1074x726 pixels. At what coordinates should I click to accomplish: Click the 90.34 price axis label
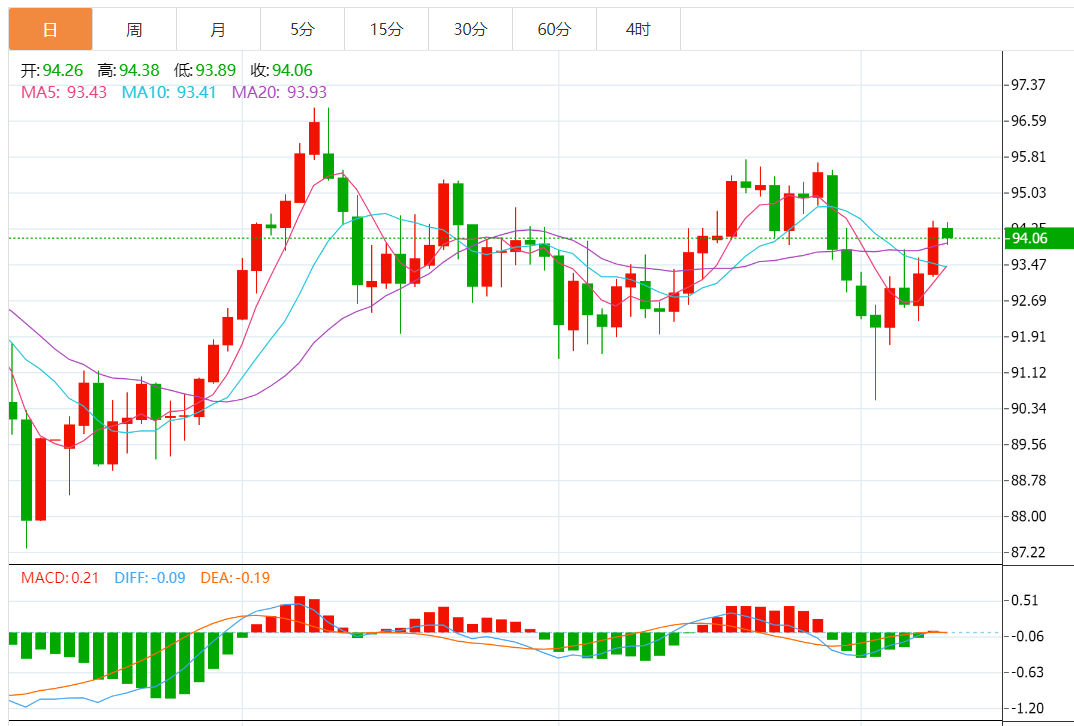click(x=1029, y=408)
